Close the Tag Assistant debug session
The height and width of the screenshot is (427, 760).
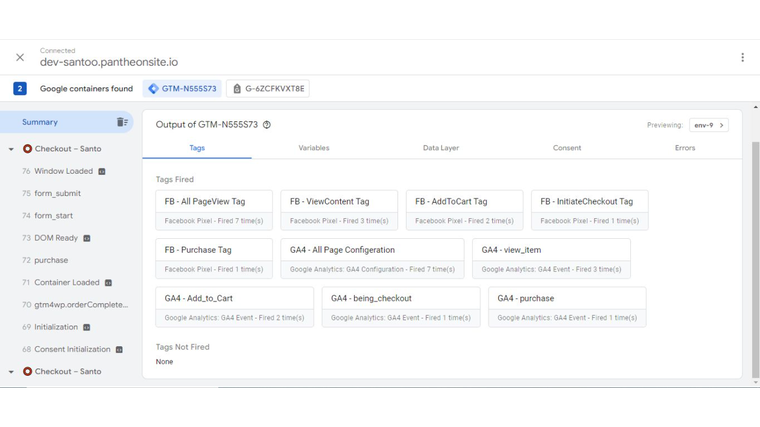point(20,57)
